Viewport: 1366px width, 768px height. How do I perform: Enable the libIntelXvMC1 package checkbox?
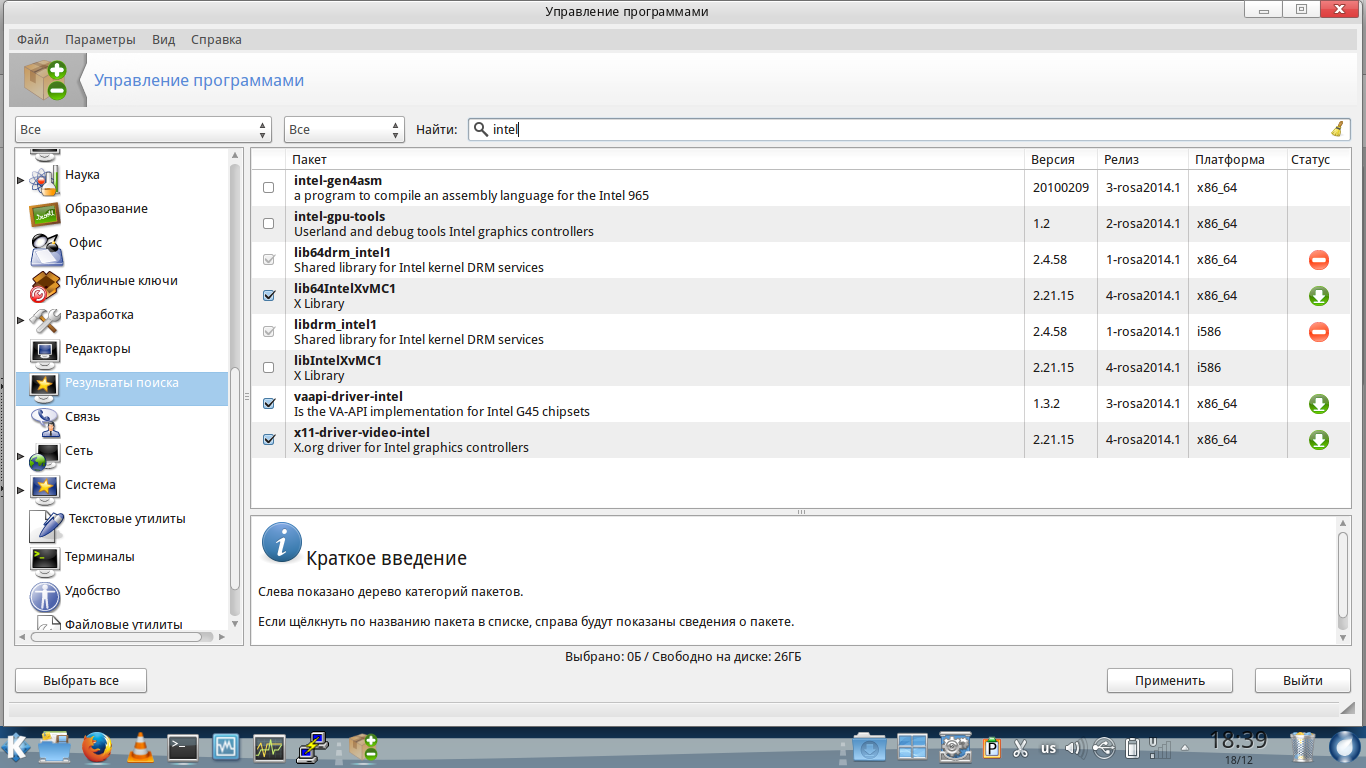(x=268, y=368)
